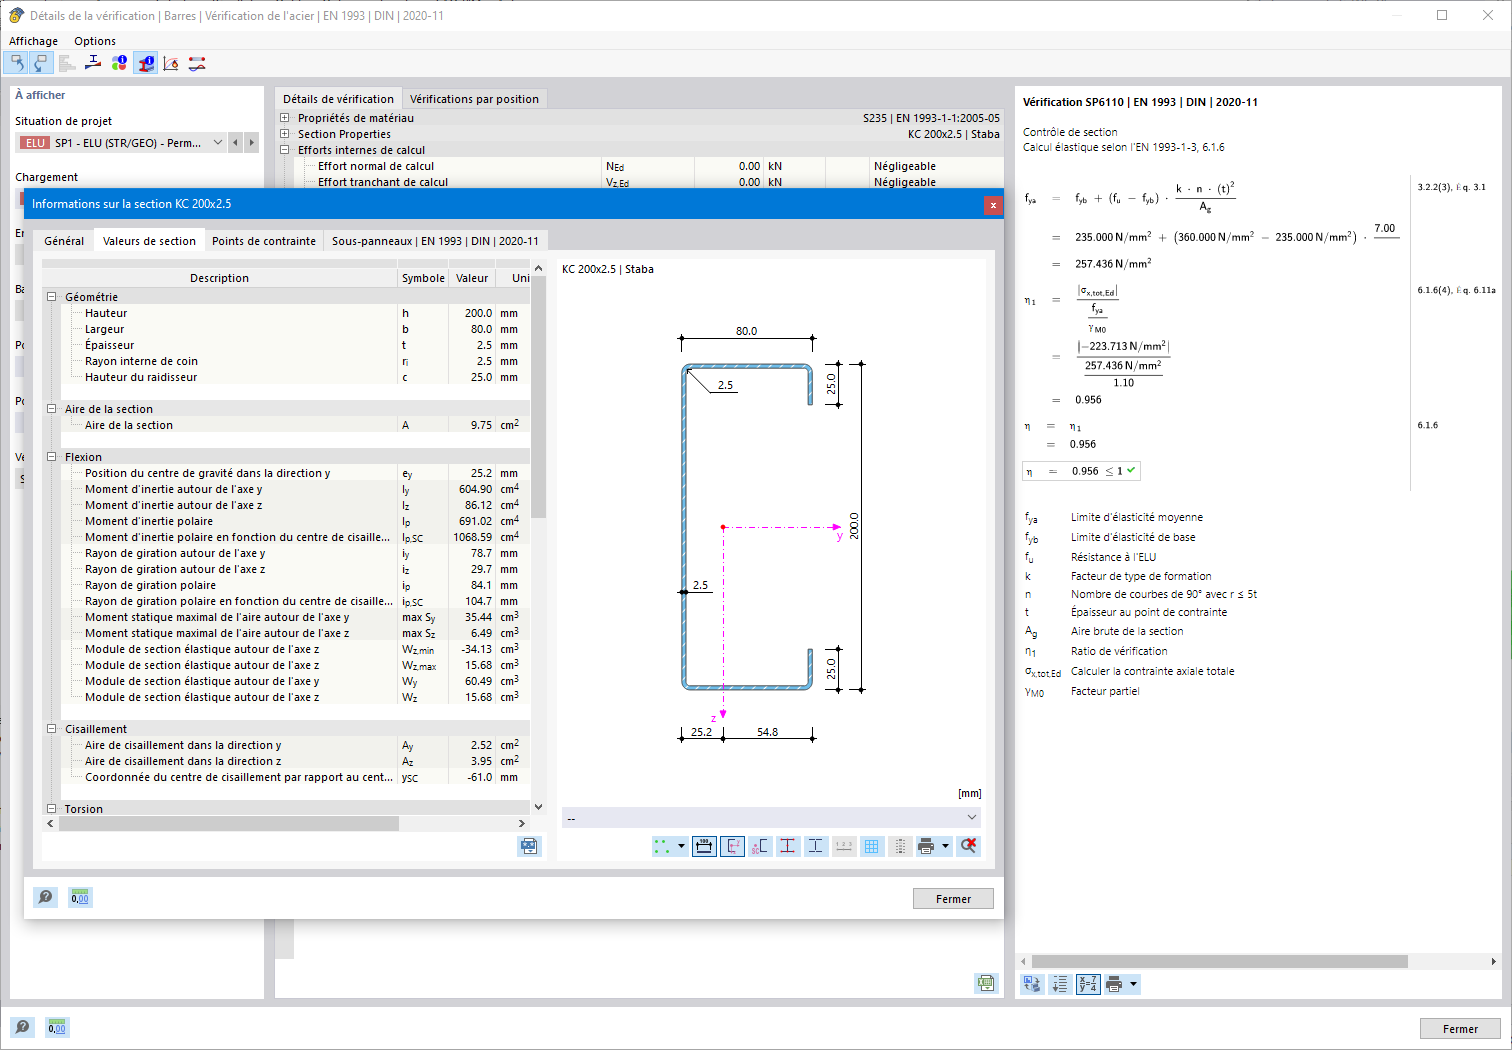Click the section table vertical scrollbar thumb
The image size is (1512, 1050).
pos(538,398)
